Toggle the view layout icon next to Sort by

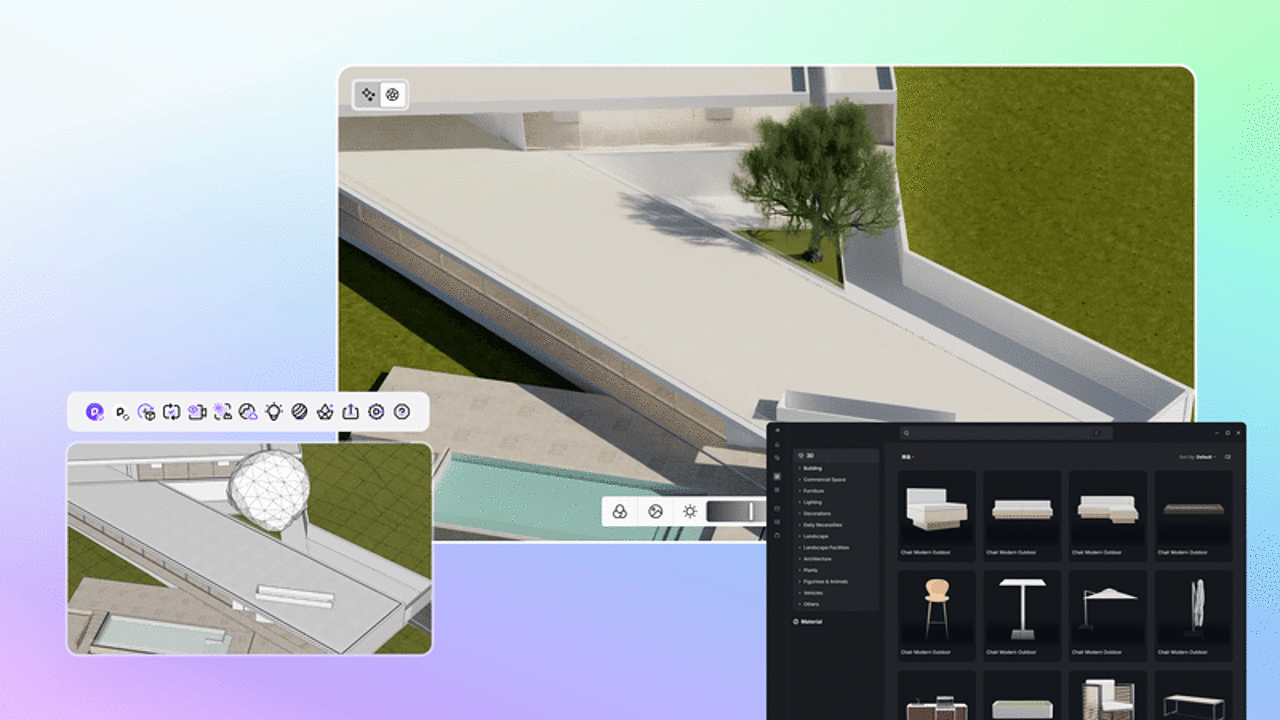point(1227,457)
